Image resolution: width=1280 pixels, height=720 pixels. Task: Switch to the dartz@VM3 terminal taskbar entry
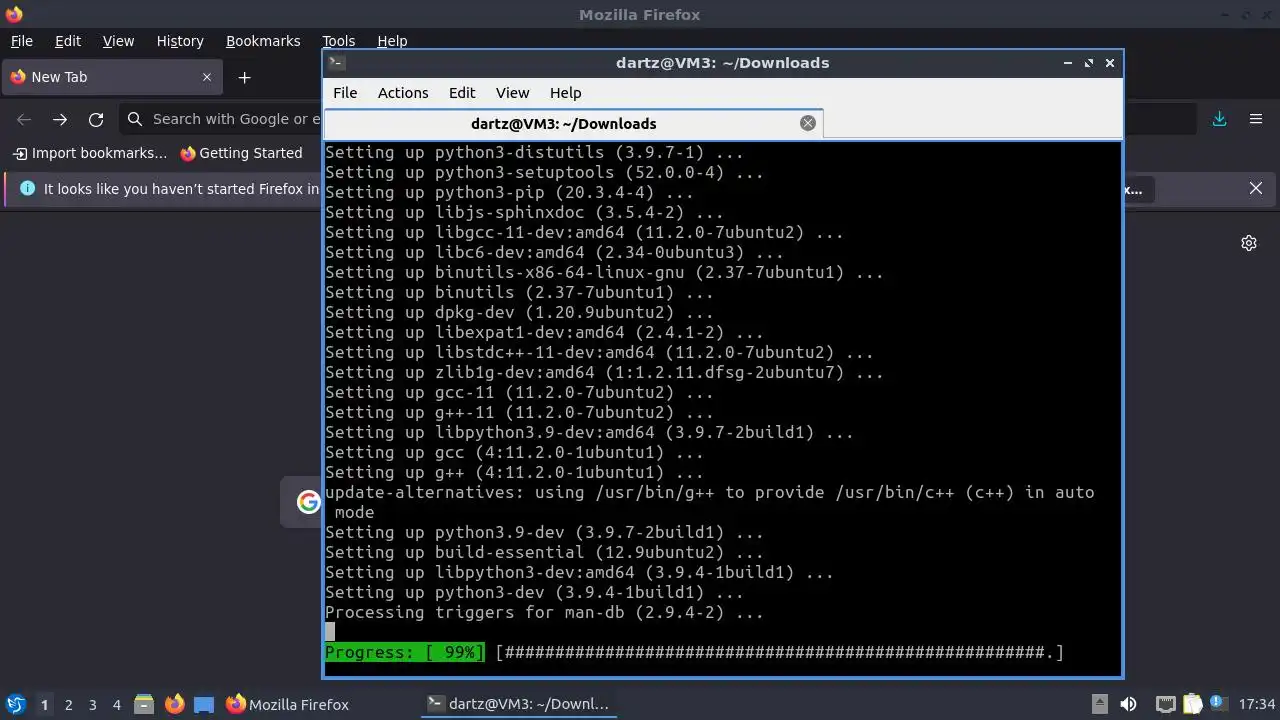pos(518,704)
